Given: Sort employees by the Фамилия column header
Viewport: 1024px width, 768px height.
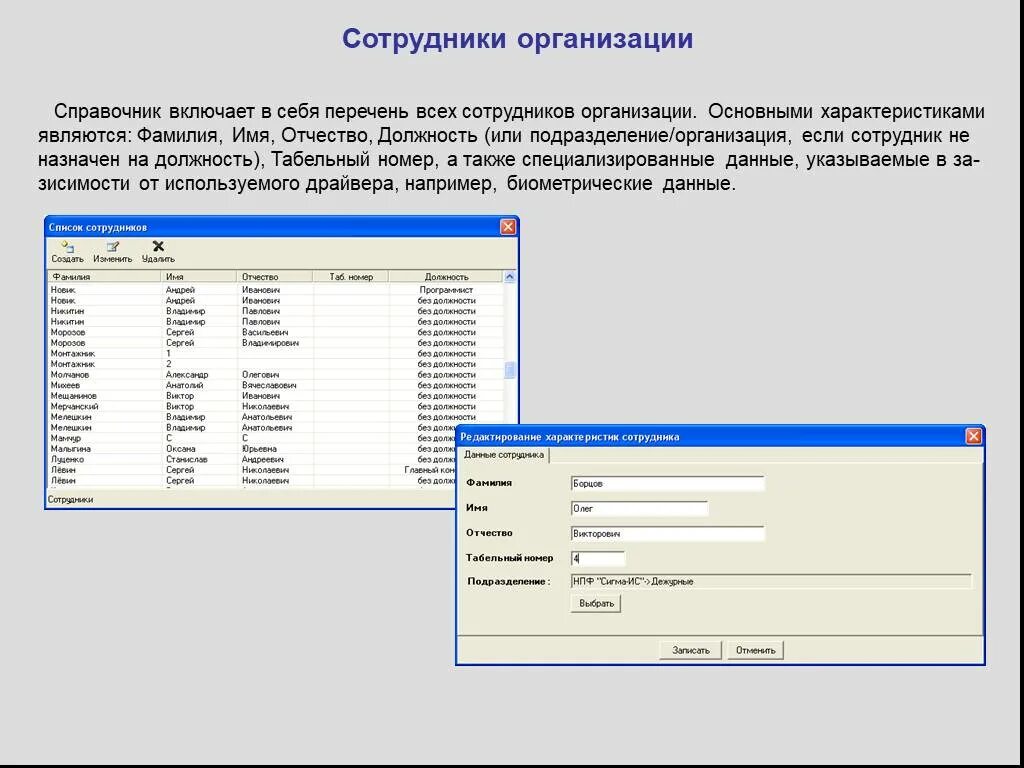Looking at the screenshot, I should [x=100, y=276].
